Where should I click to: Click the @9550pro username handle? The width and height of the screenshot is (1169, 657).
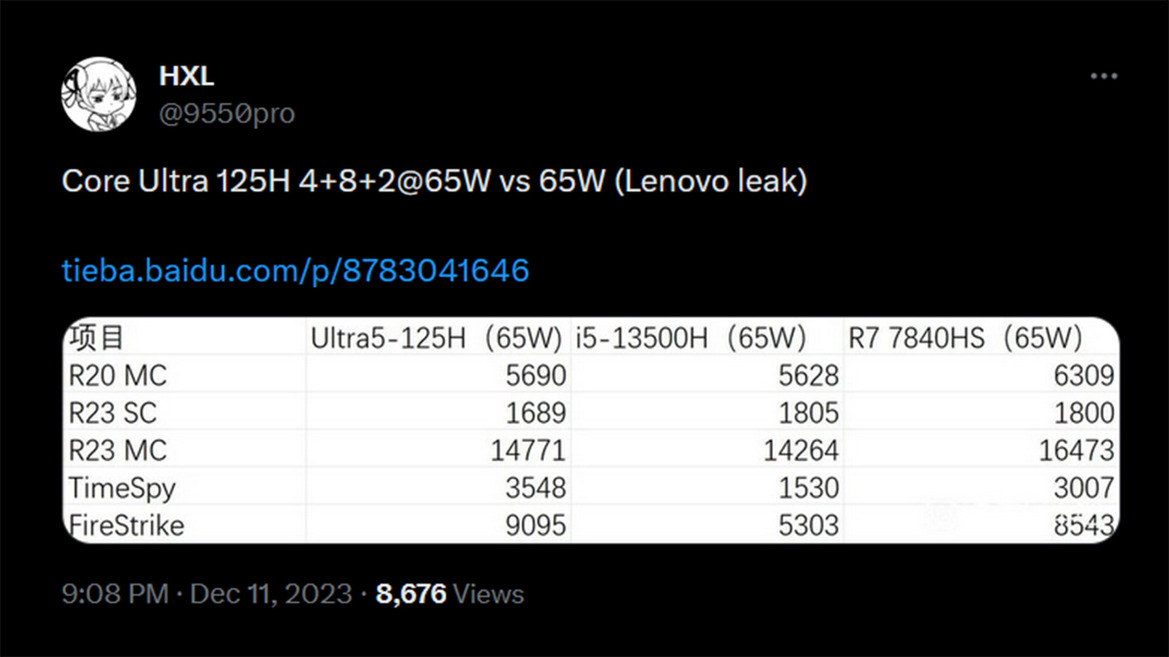[227, 113]
